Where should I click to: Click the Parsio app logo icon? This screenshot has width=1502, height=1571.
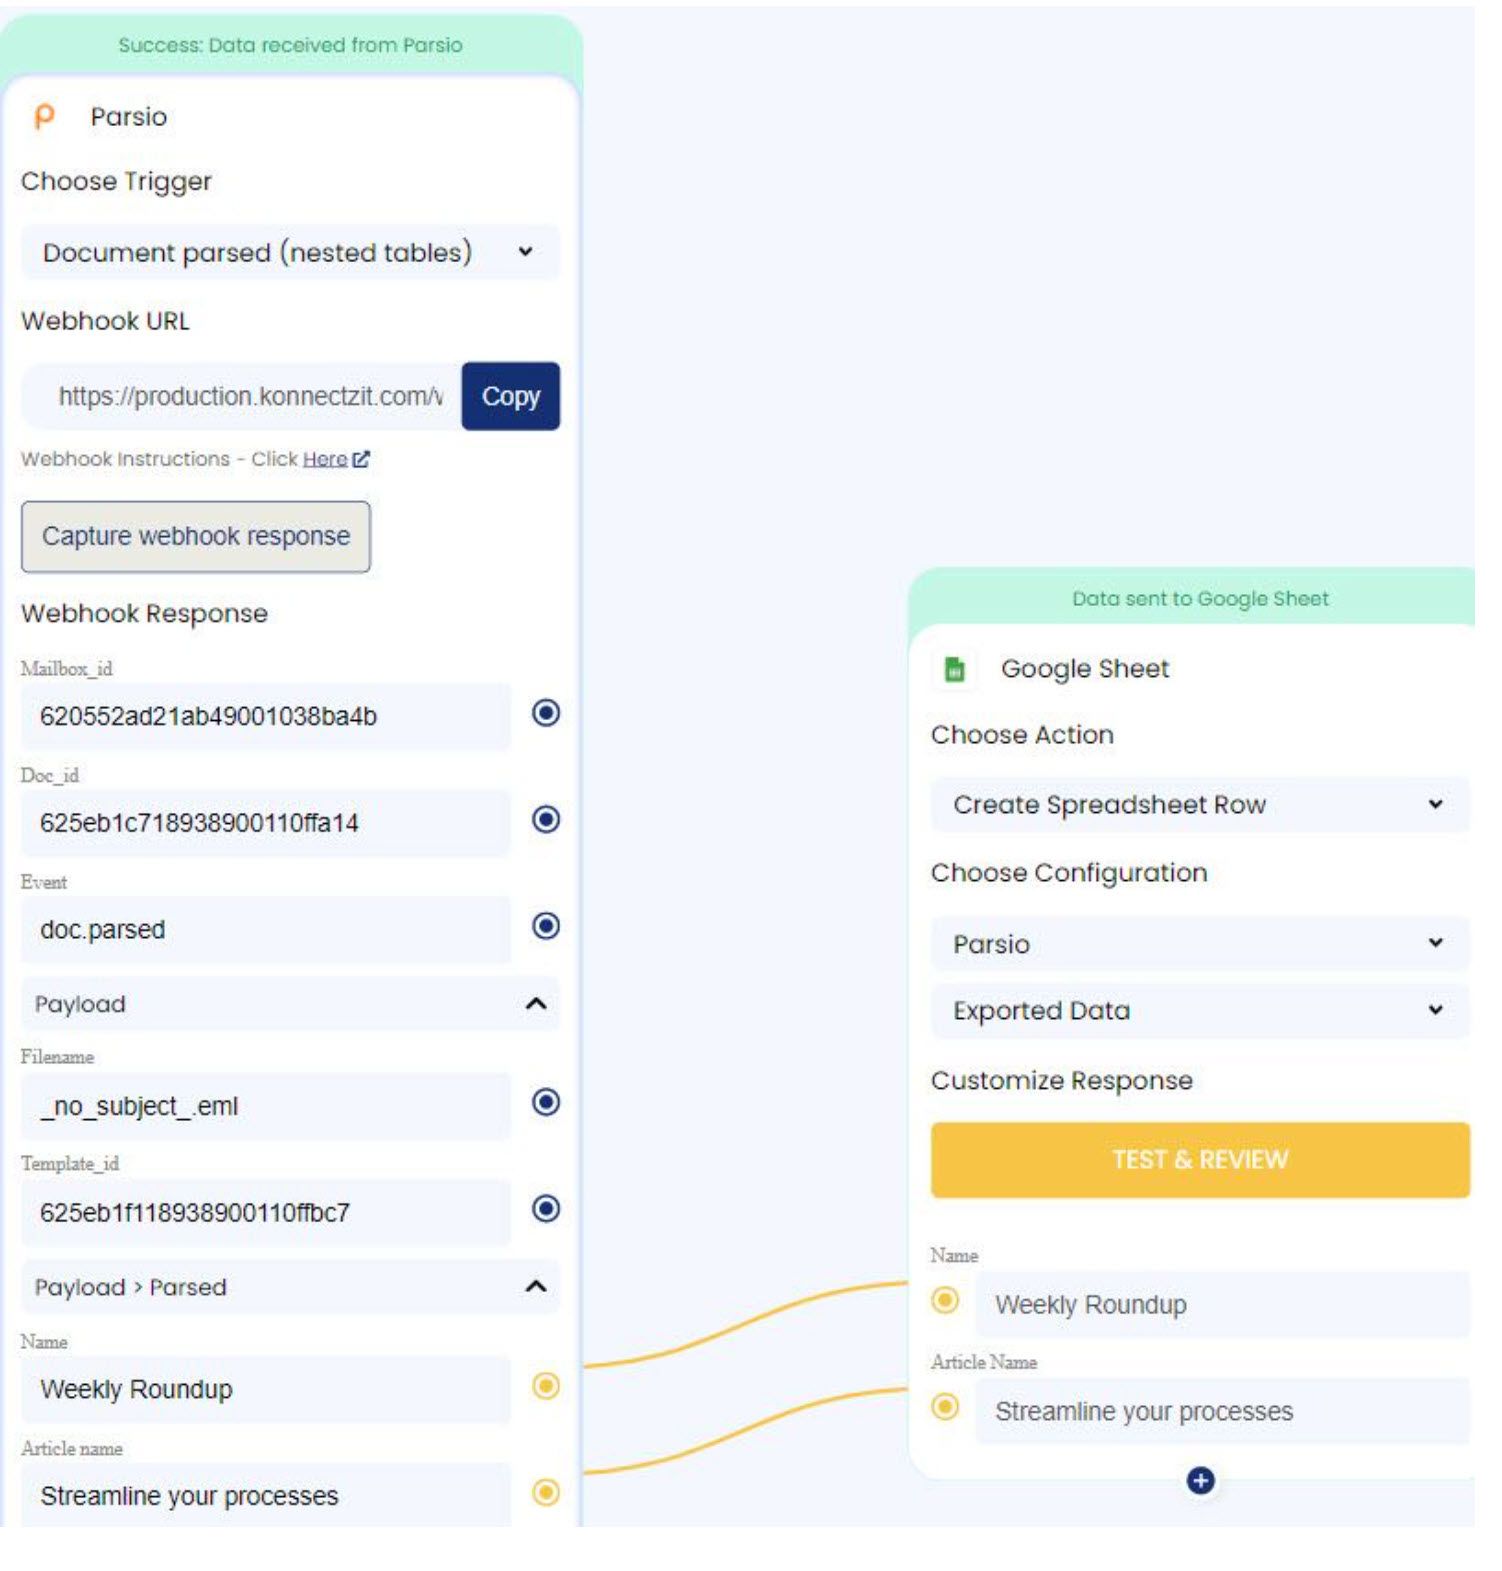pos(44,117)
